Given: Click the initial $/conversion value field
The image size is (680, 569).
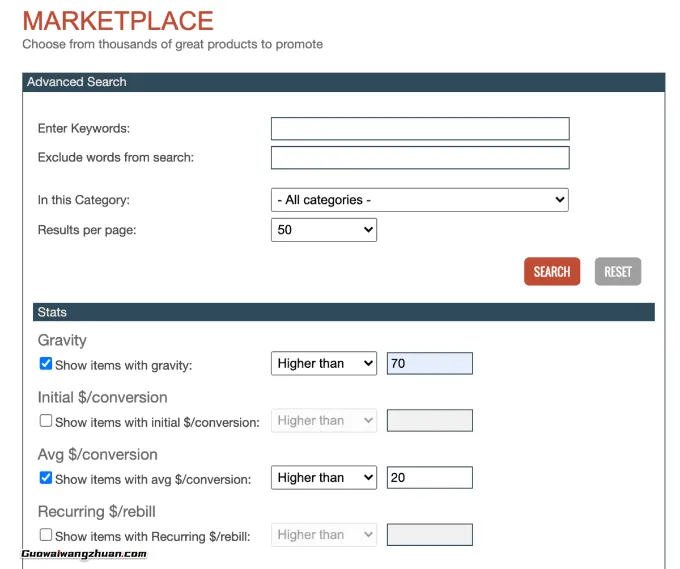Looking at the screenshot, I should tap(430, 421).
